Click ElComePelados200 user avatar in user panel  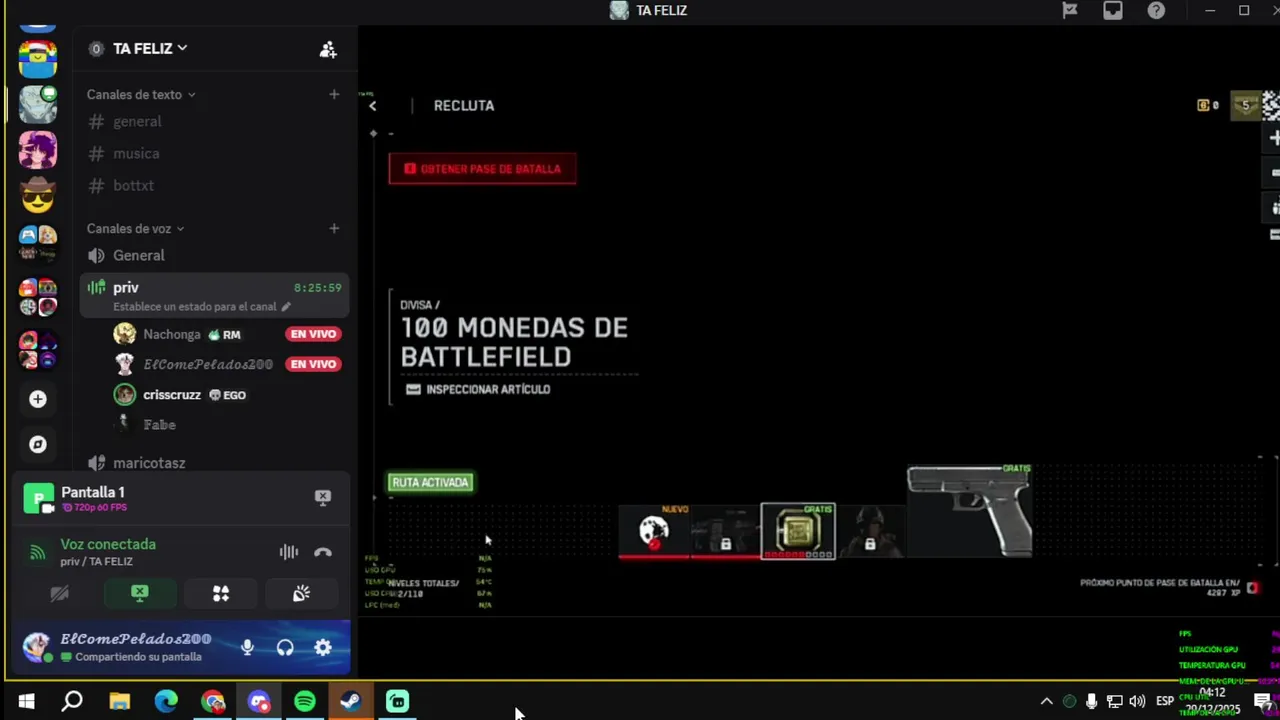pyautogui.click(x=38, y=647)
